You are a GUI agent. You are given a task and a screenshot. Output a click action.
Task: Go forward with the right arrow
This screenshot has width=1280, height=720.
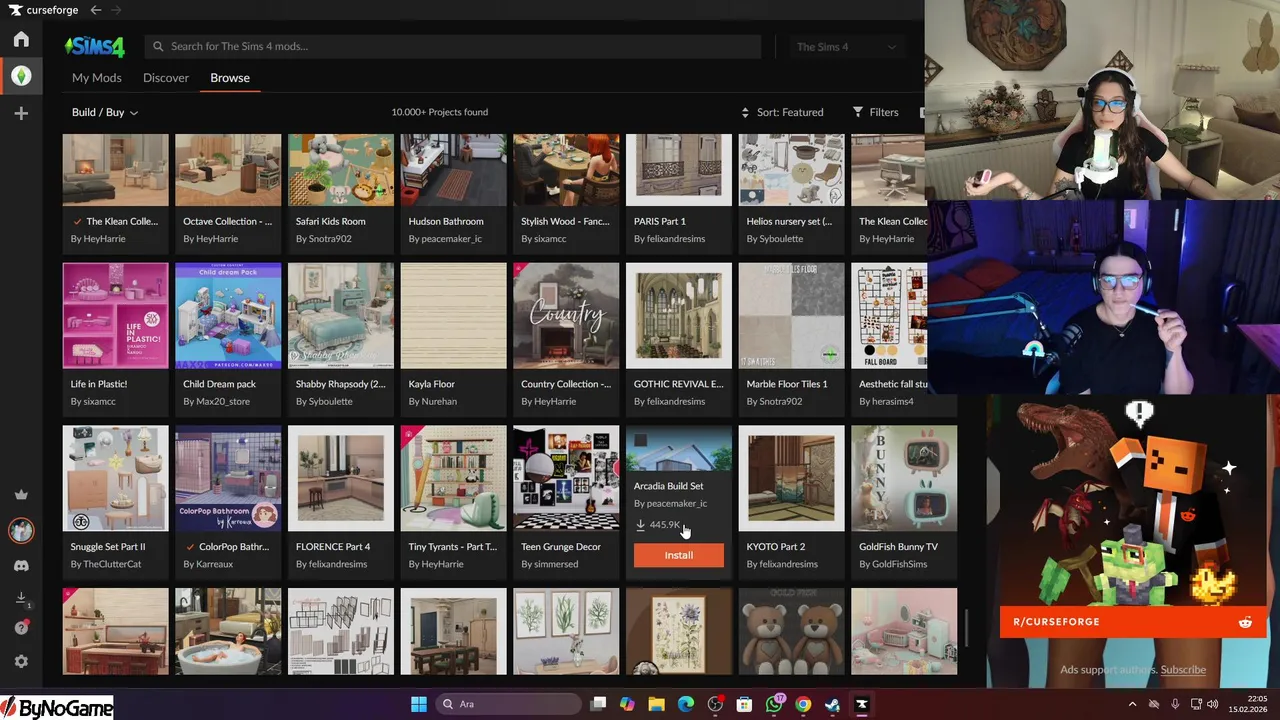pos(116,10)
